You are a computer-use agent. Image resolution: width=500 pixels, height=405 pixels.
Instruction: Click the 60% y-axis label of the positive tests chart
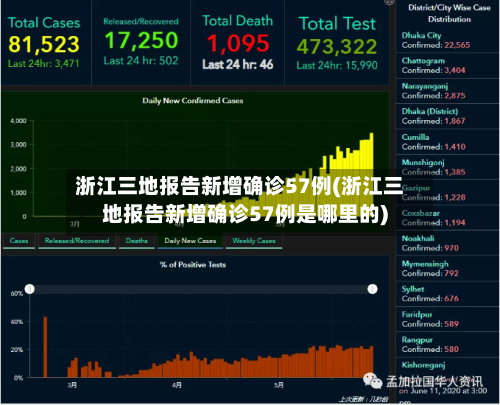click(x=17, y=294)
